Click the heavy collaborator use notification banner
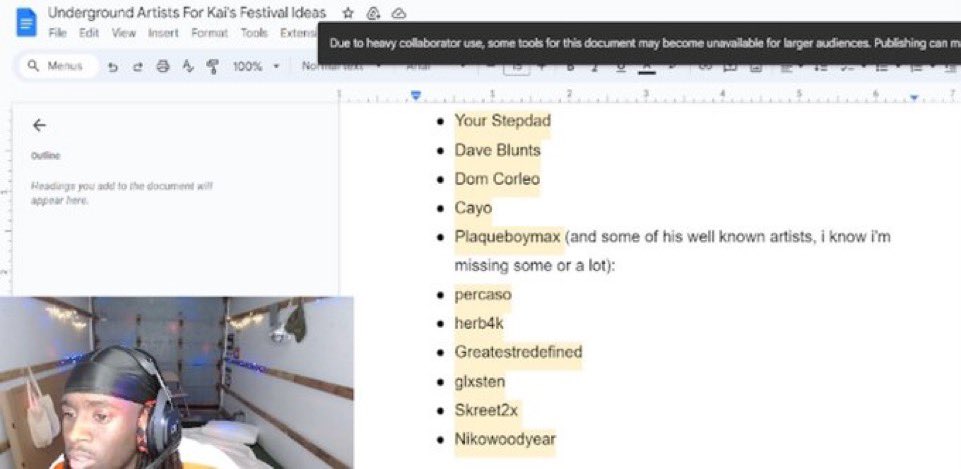The image size is (961, 469). (x=639, y=44)
